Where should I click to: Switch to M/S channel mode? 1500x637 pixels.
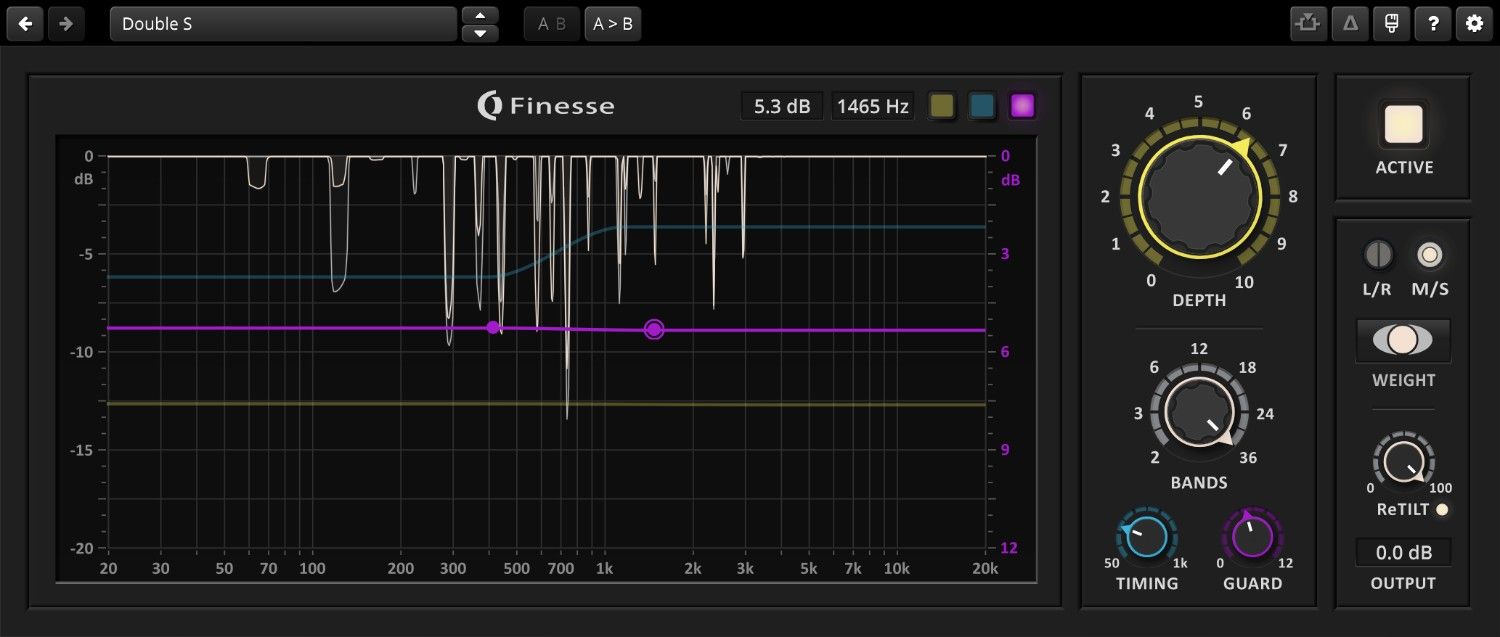[x=1429, y=255]
